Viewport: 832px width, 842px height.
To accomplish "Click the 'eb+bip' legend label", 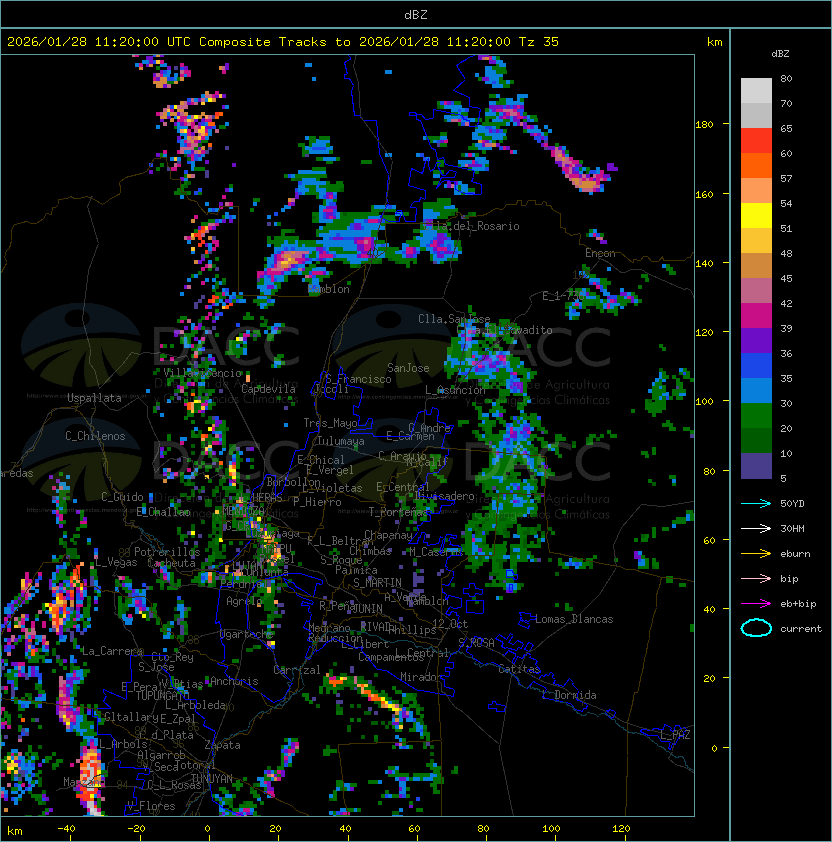I will (798, 604).
